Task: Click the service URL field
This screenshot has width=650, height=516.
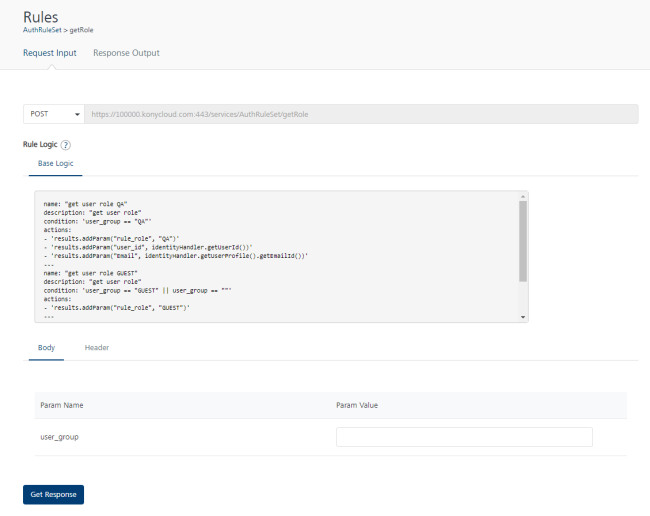Action: click(361, 114)
